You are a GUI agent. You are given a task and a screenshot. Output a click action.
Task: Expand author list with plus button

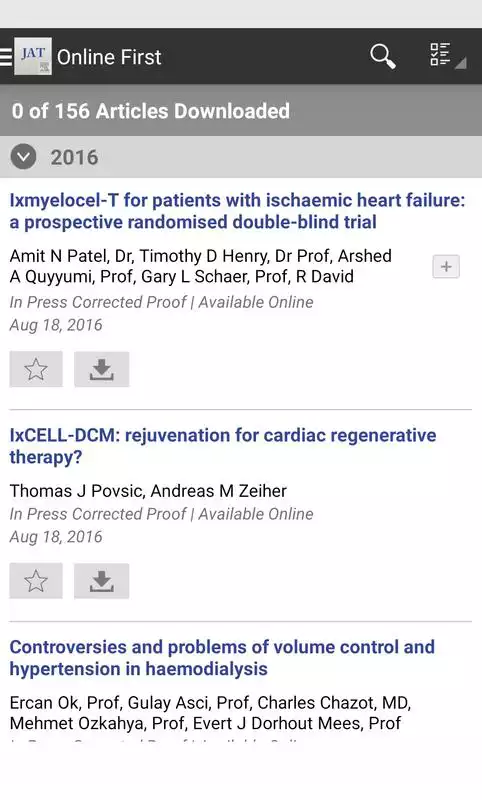click(x=446, y=266)
